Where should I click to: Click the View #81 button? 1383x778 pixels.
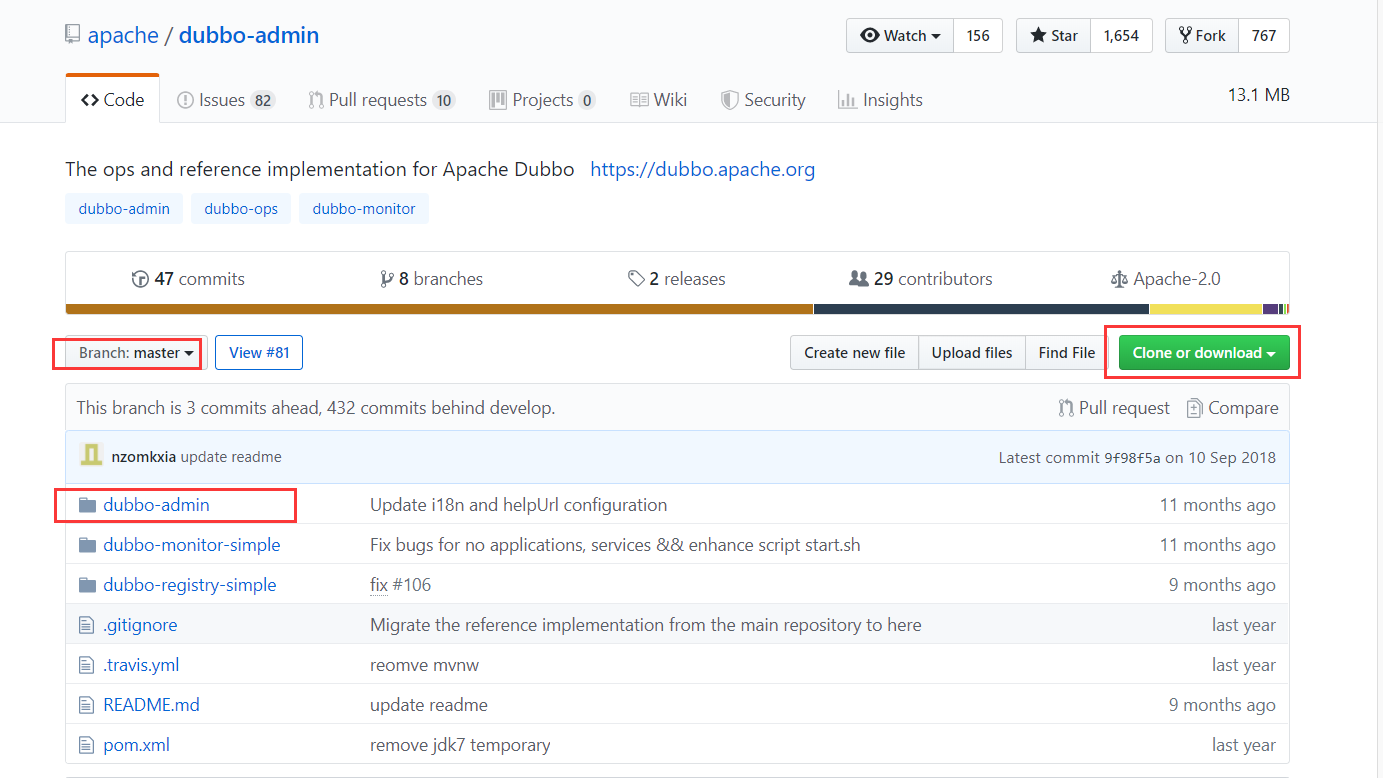tap(259, 353)
